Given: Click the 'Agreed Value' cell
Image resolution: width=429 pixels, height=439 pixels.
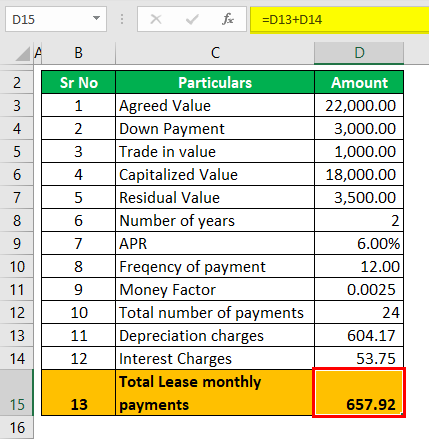Looking at the screenshot, I should 215,105.
